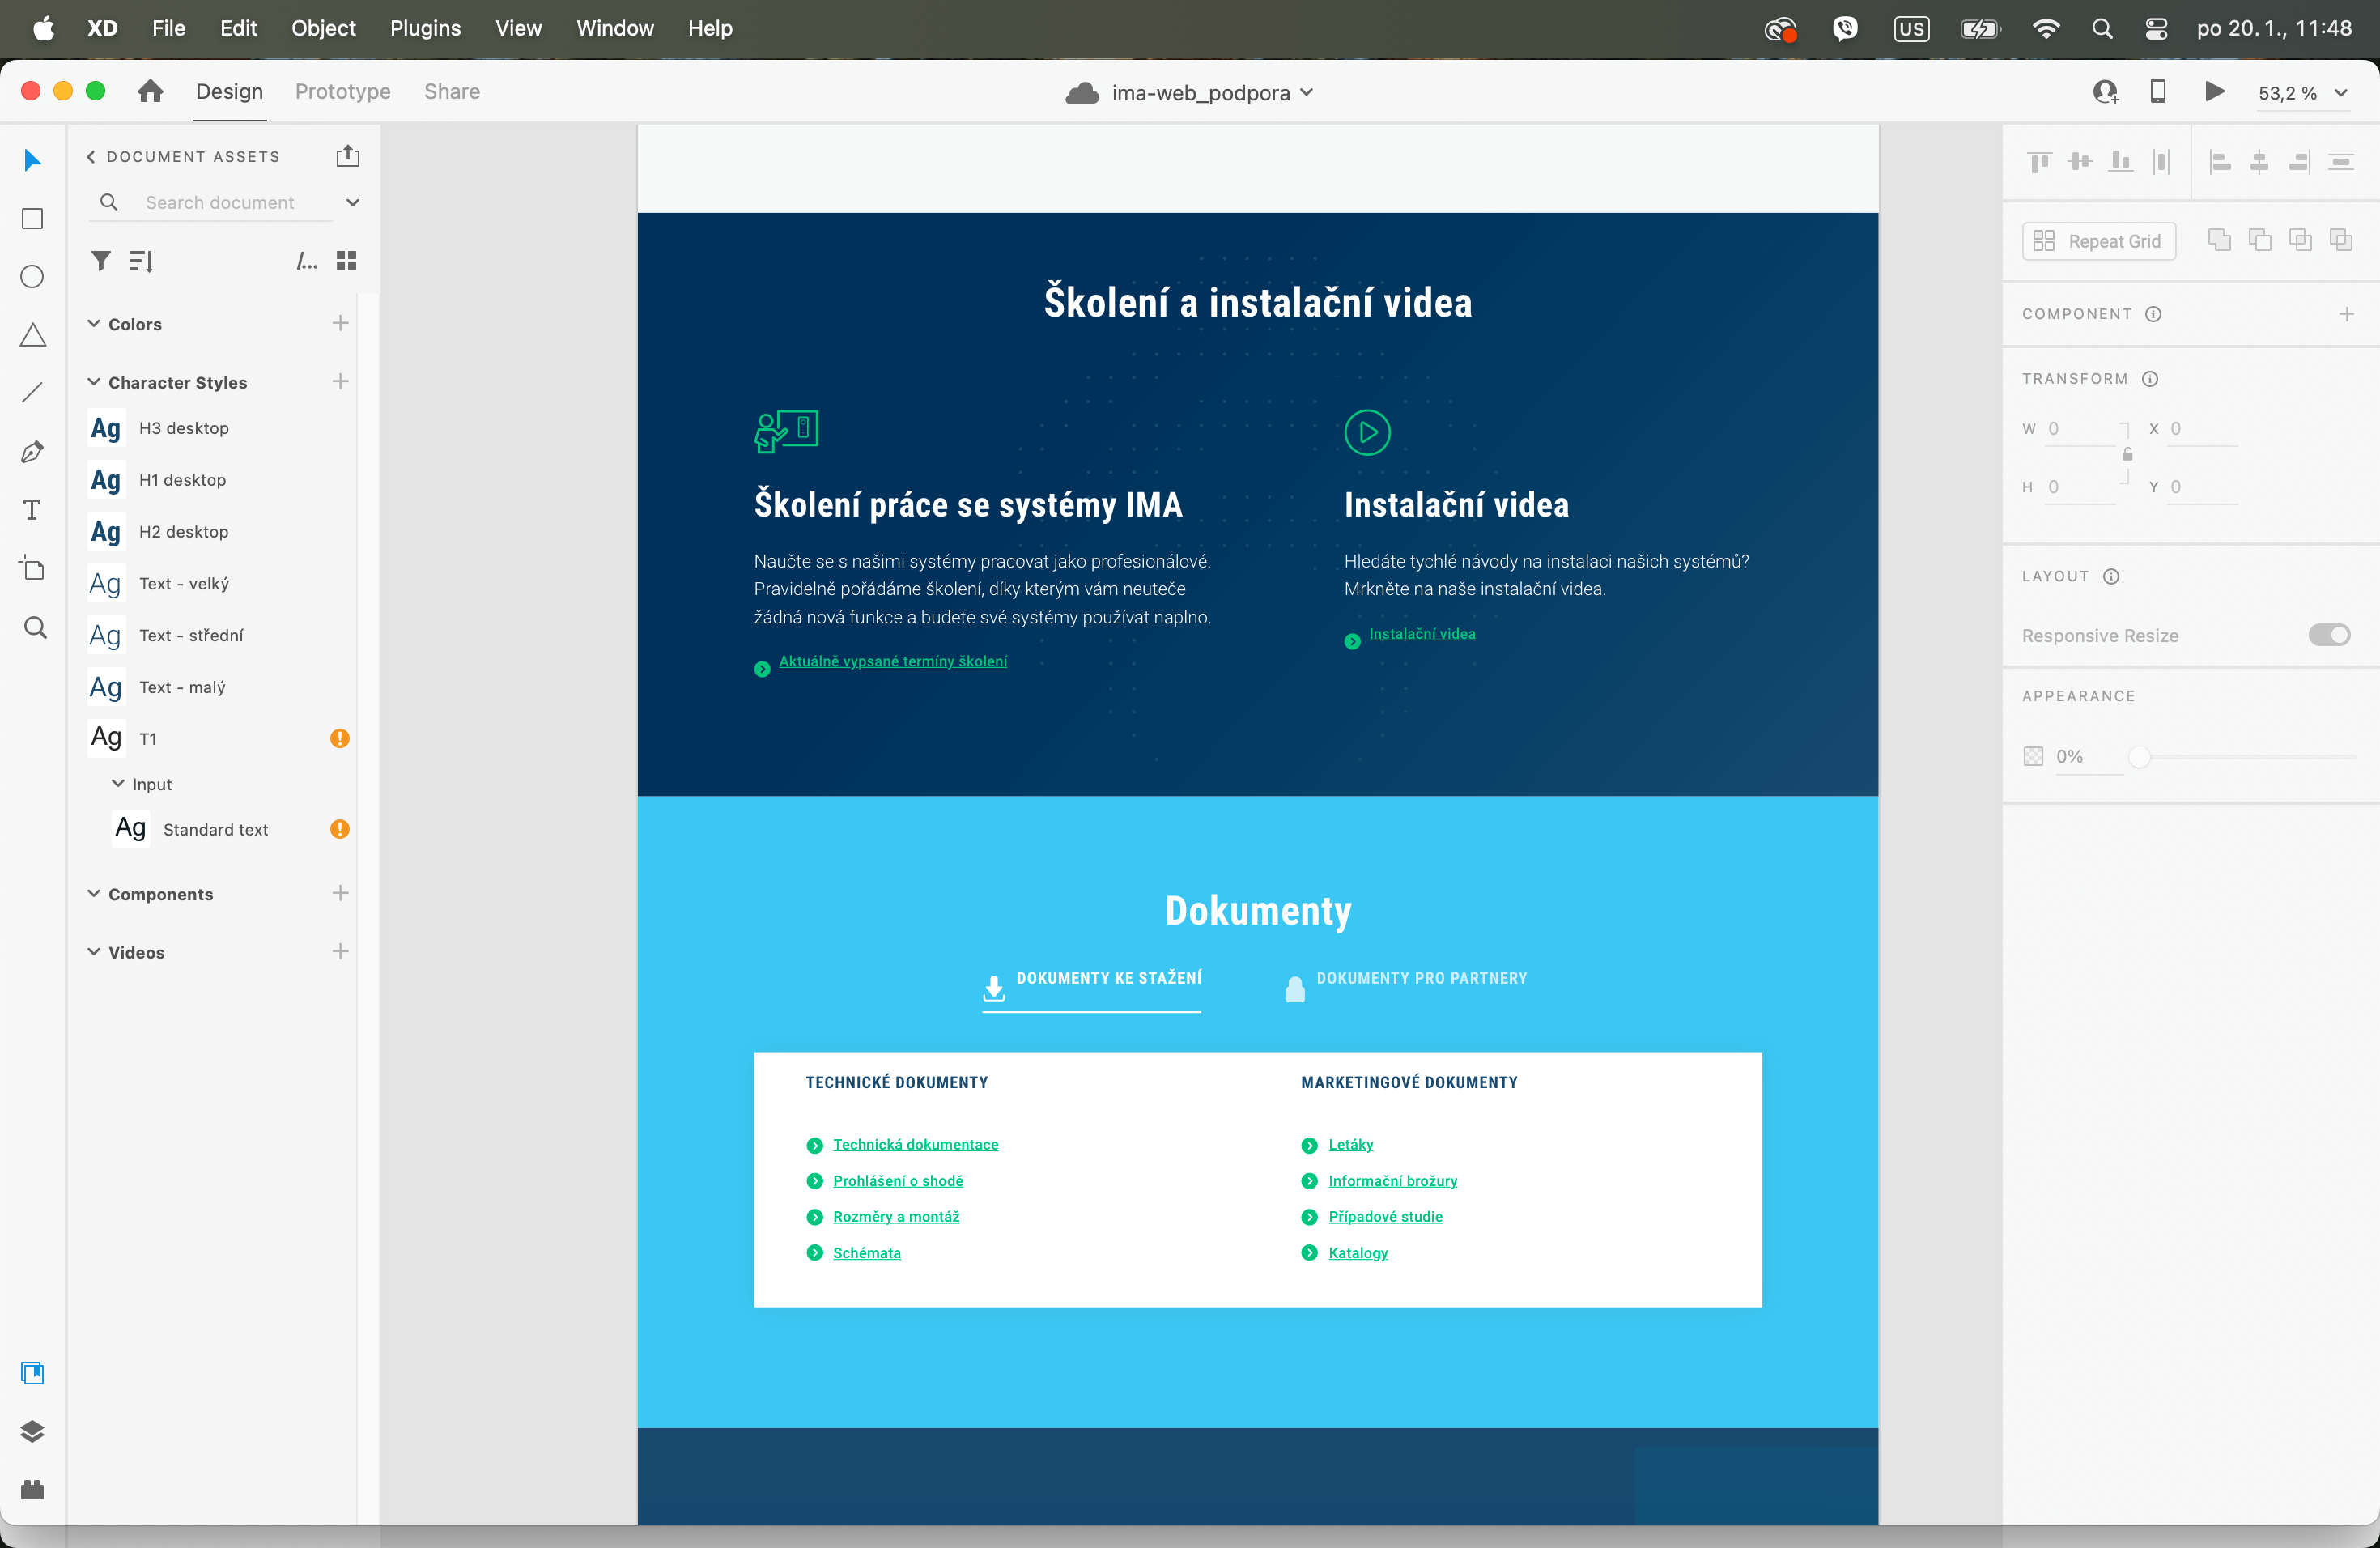Click the Technická dokumentace link
Screen dimensions: 2380x1548
915,1144
